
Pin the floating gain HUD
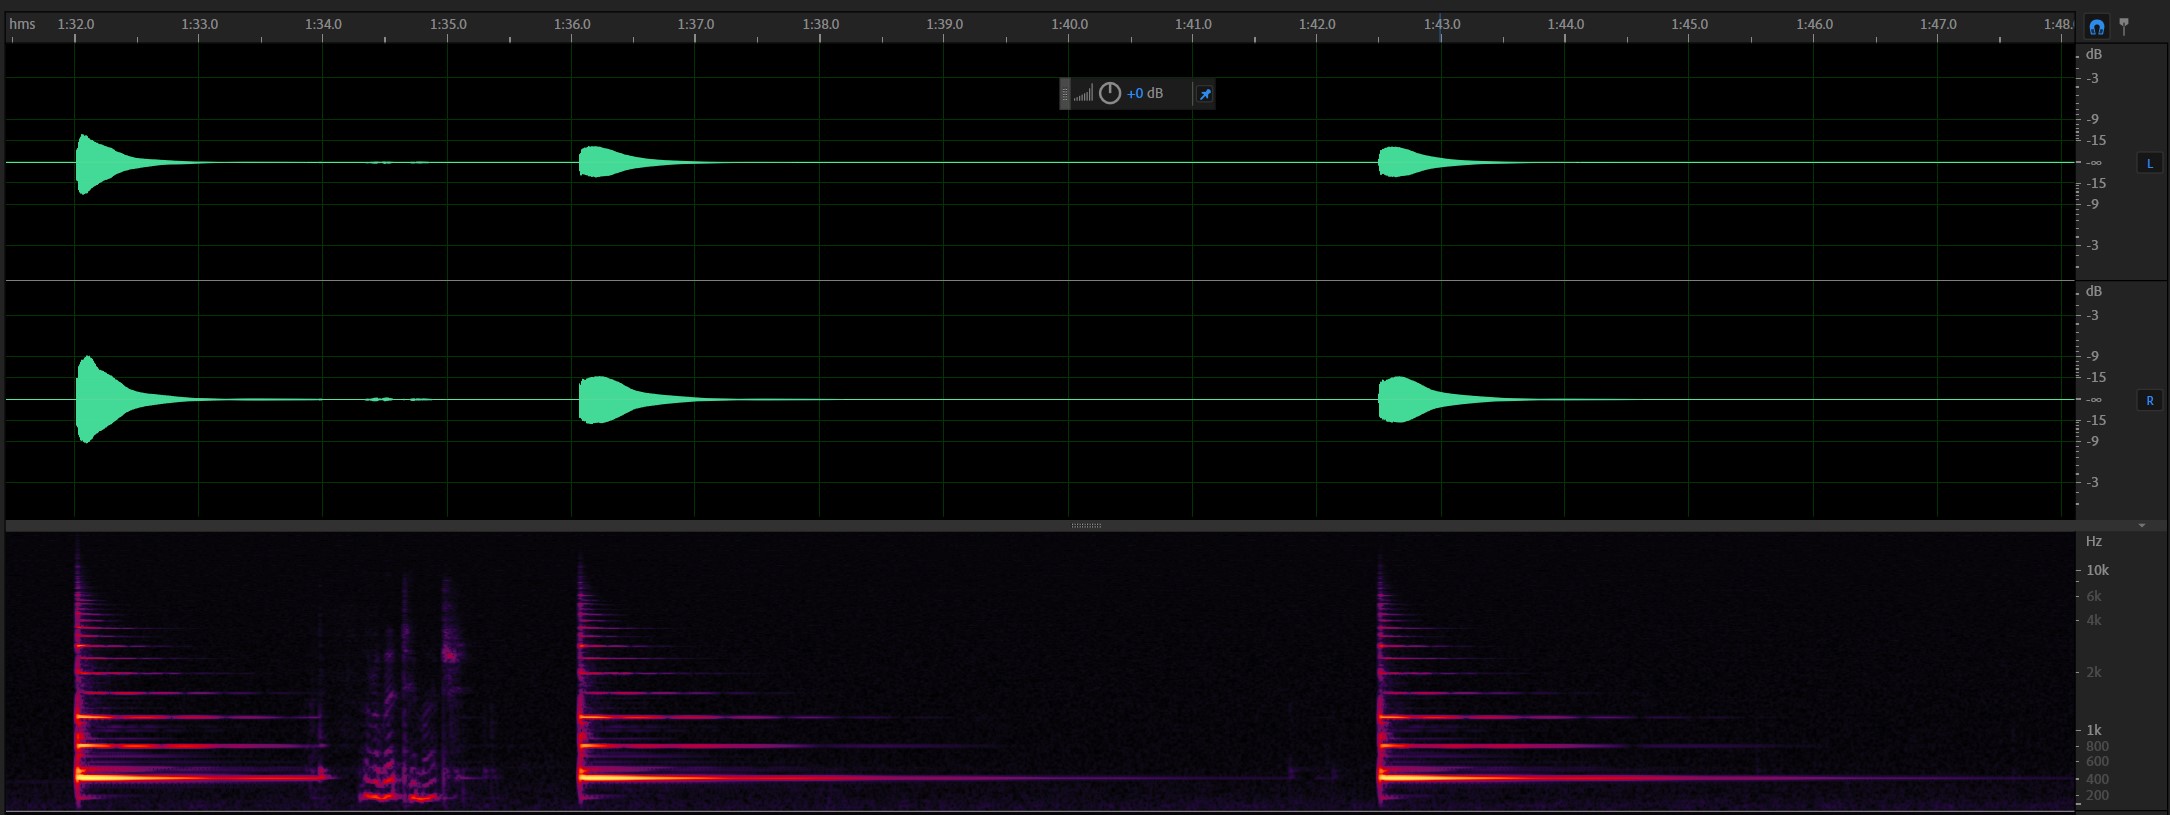coord(1205,94)
